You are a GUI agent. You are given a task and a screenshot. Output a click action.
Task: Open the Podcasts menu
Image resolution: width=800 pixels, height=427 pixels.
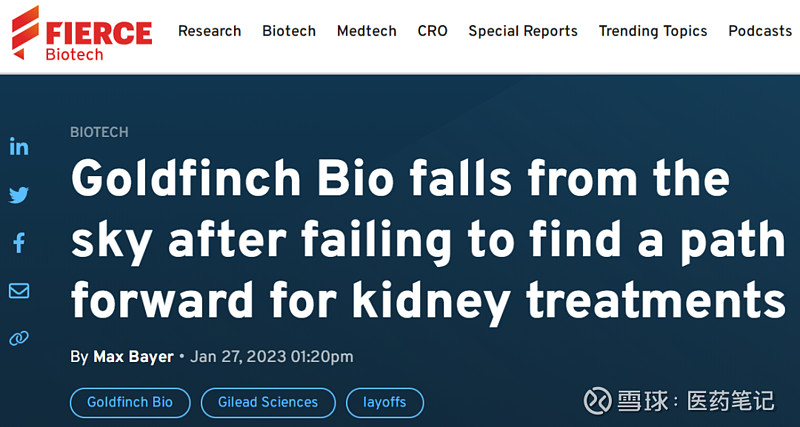pyautogui.click(x=760, y=31)
